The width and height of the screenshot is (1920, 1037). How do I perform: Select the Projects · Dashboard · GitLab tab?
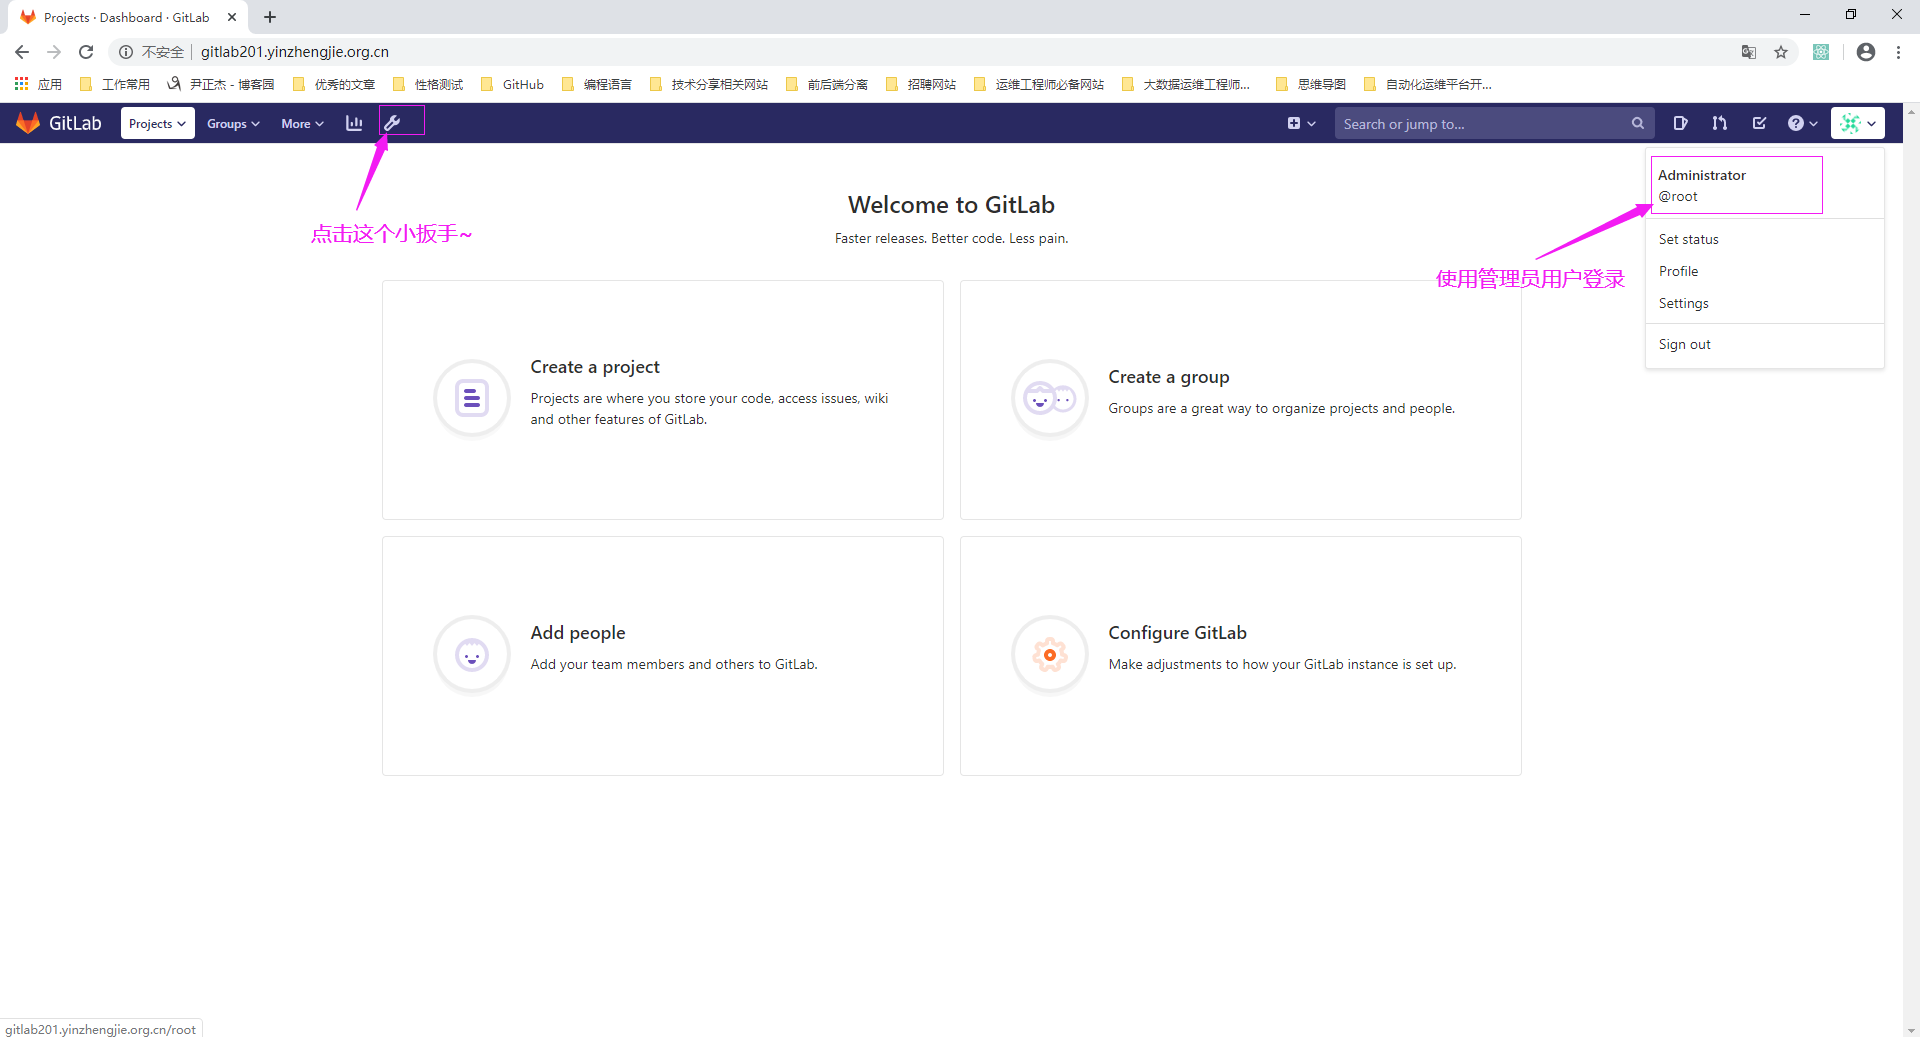(127, 17)
